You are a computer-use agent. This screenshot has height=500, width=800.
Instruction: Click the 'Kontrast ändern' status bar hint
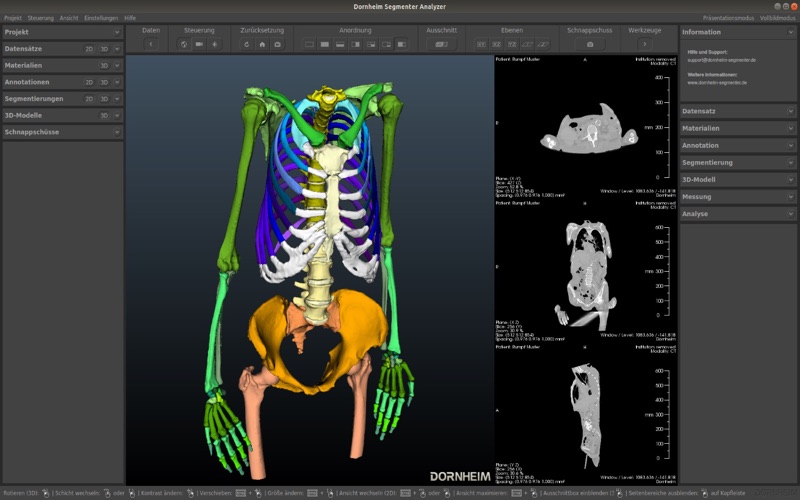pyautogui.click(x=161, y=493)
